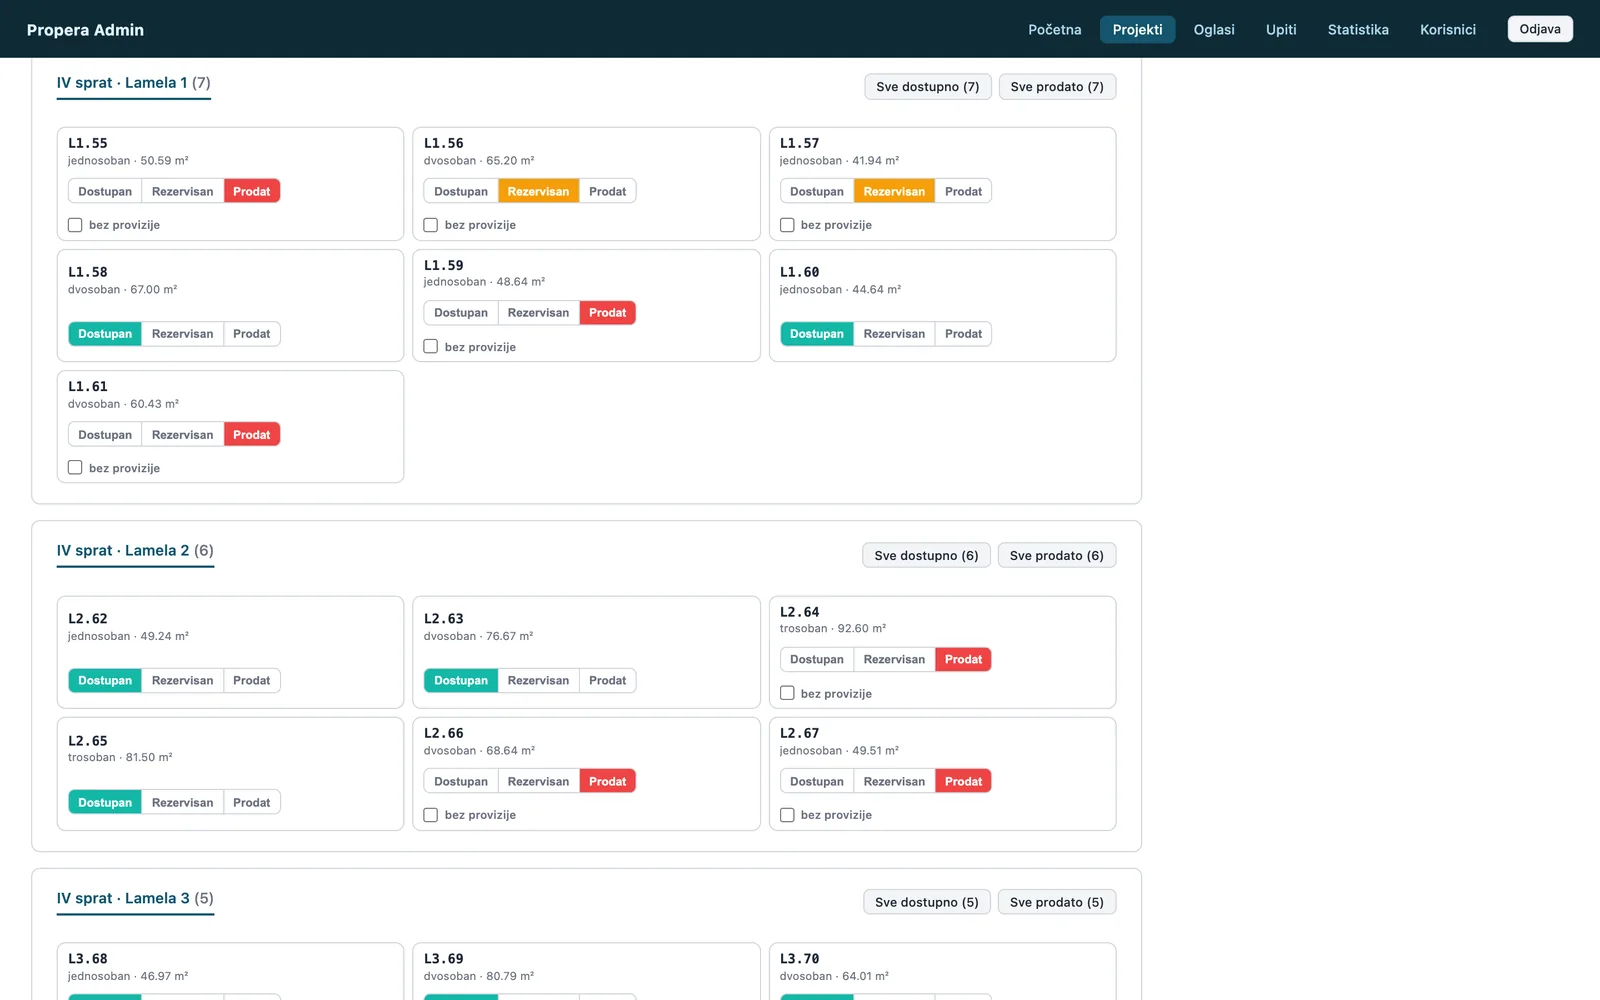Select IV sprat · Lamela 3 heading
1600x1000 pixels.
(135, 899)
